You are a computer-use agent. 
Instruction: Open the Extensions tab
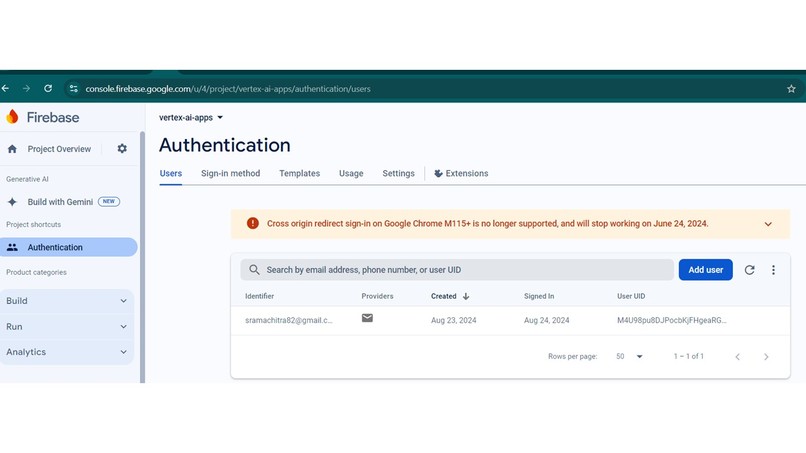pyautogui.click(x=461, y=173)
